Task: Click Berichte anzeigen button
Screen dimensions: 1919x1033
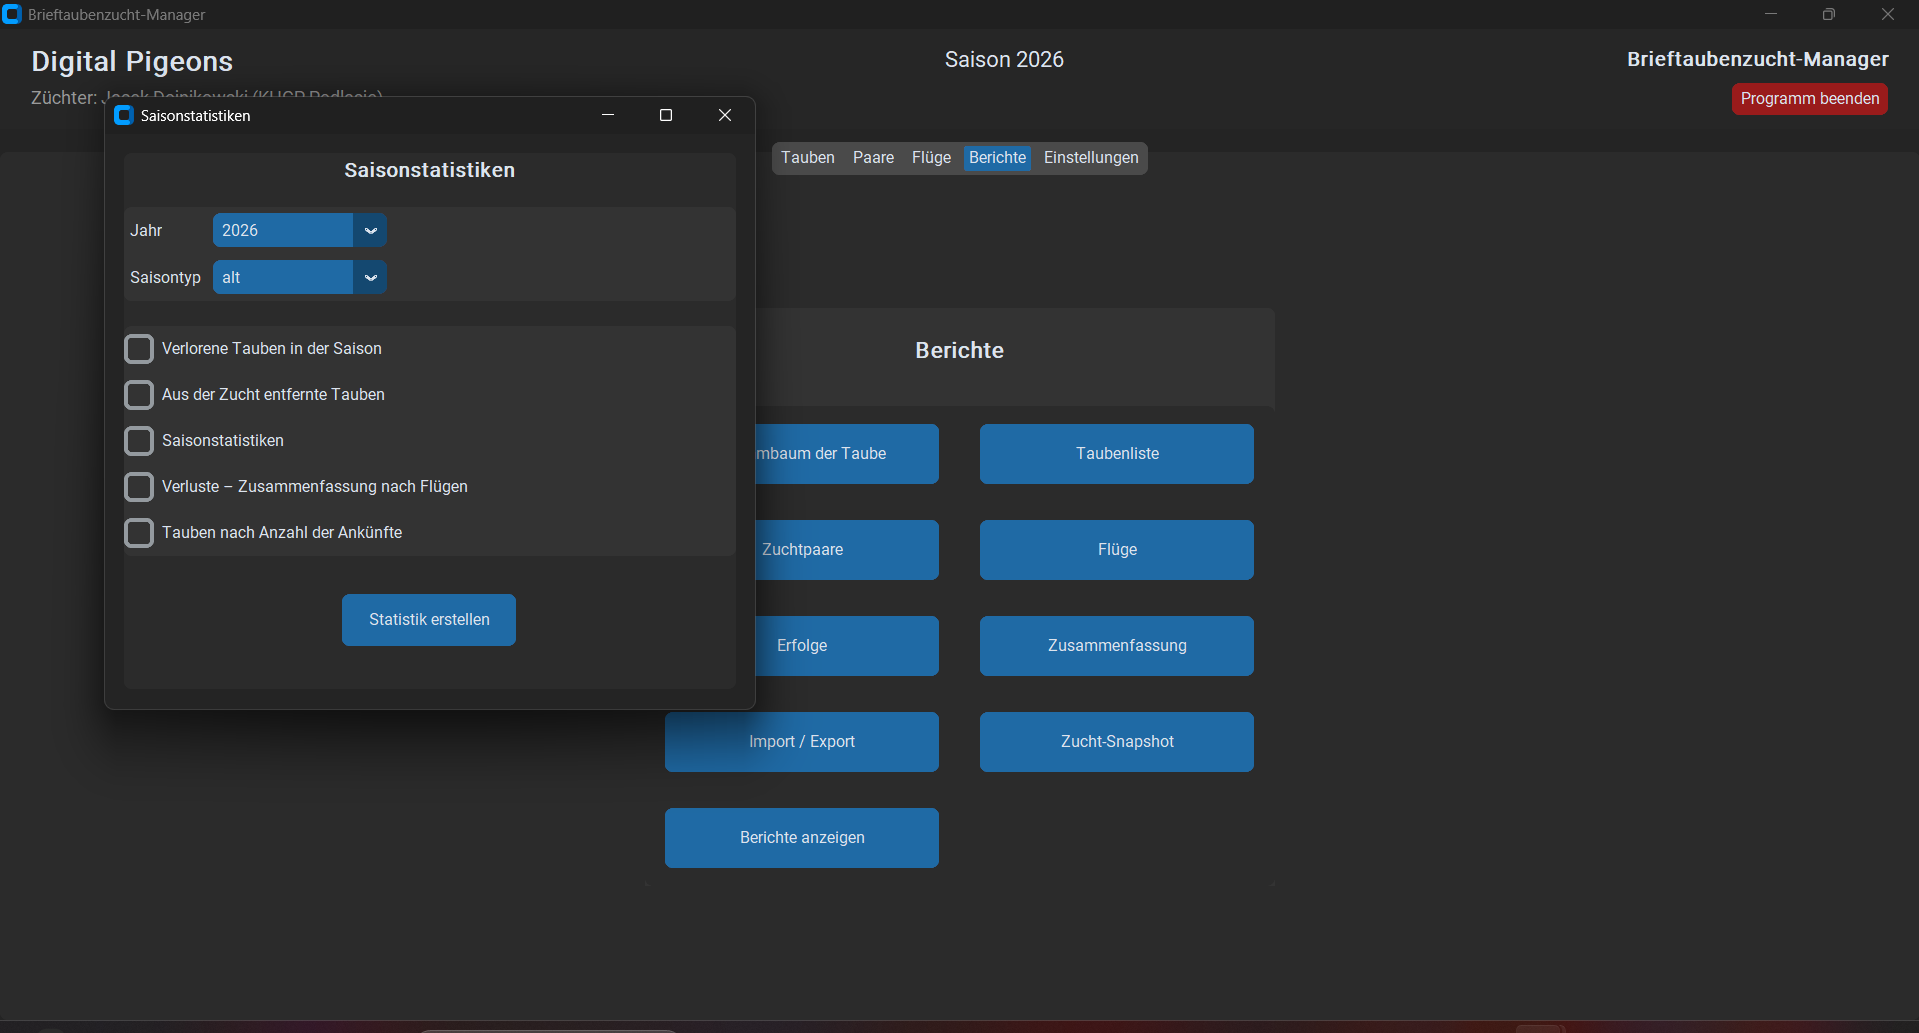Action: [x=802, y=838]
